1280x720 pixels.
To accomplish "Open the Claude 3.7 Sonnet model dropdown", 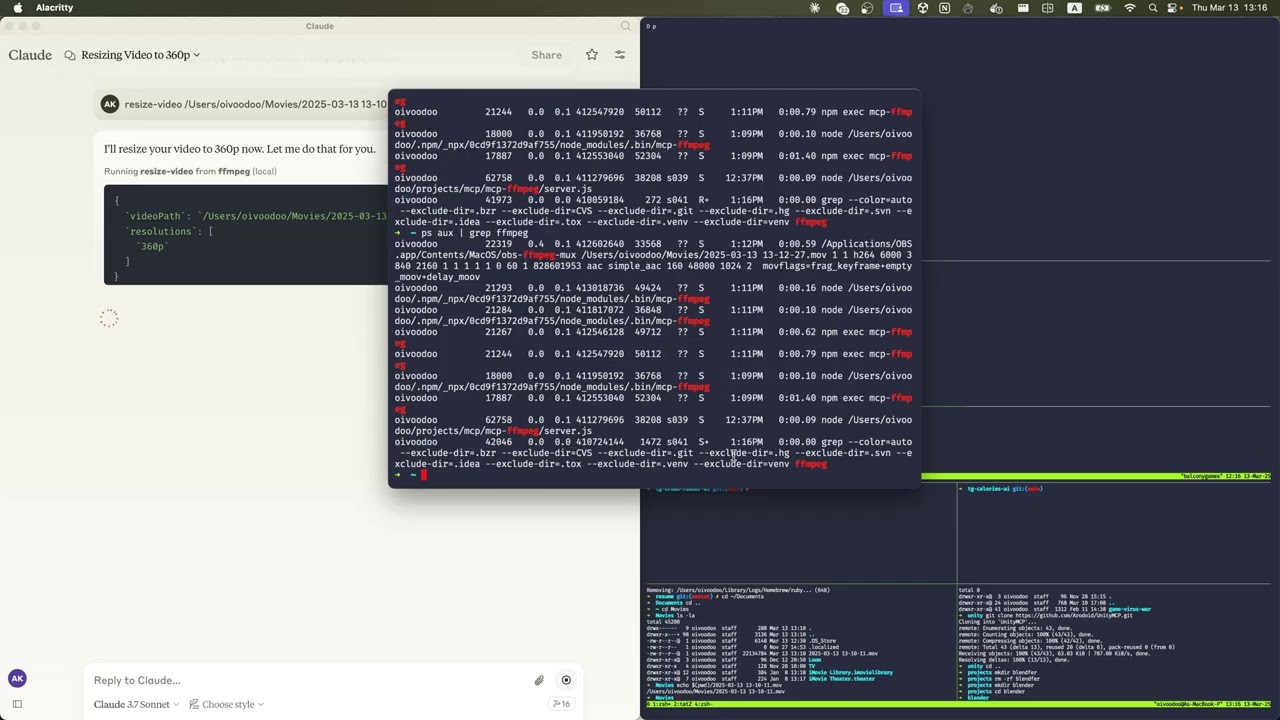I will coord(137,704).
